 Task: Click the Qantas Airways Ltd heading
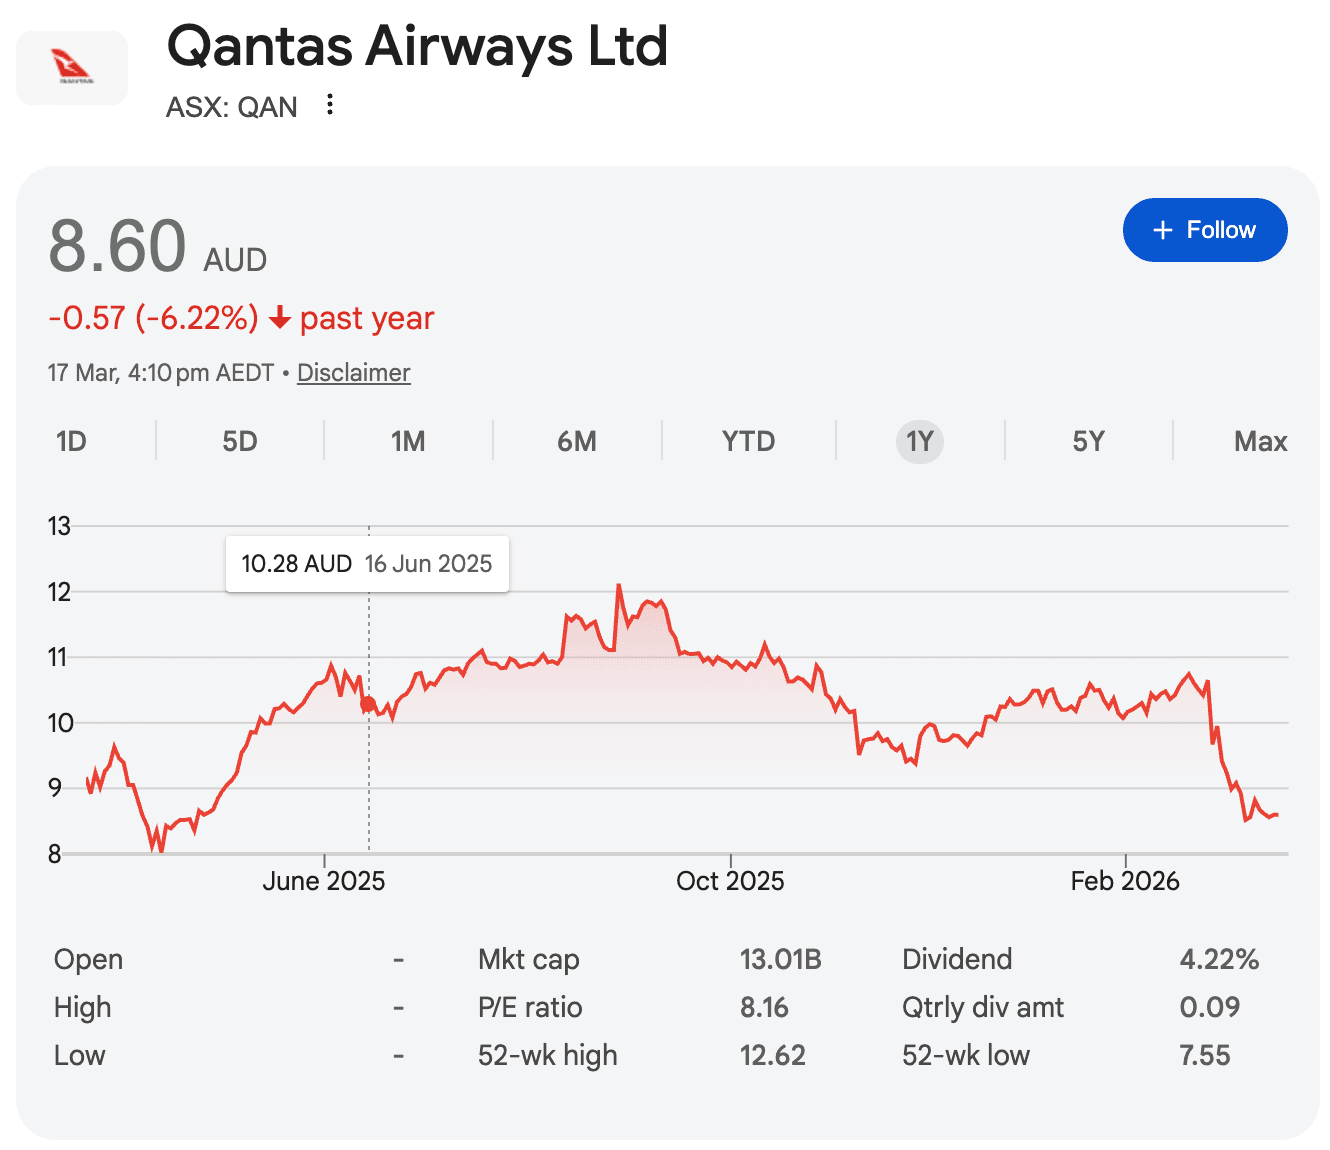click(x=417, y=46)
